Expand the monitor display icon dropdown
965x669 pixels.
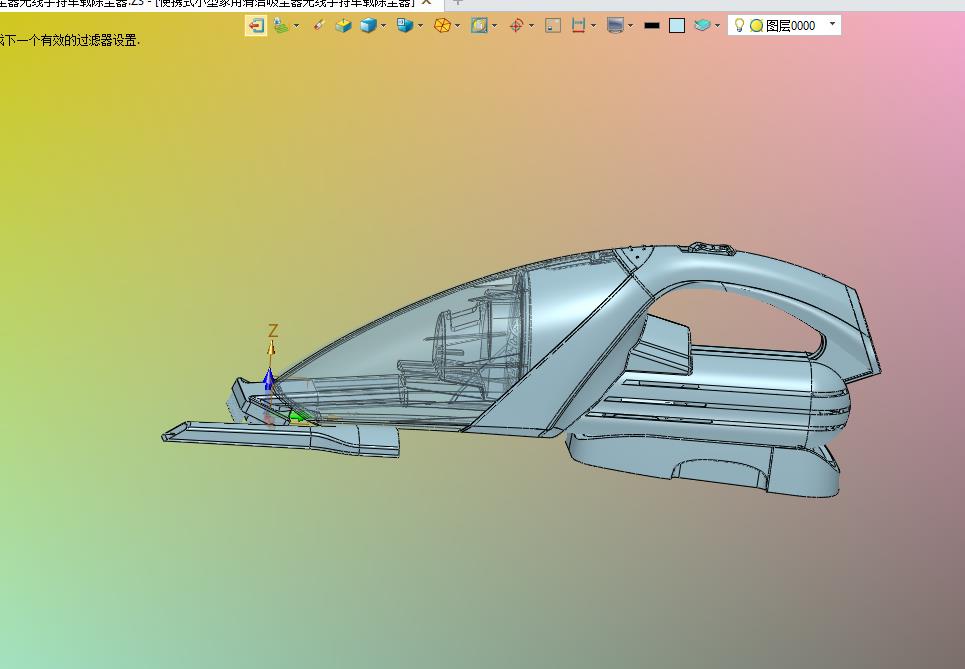(x=630, y=25)
